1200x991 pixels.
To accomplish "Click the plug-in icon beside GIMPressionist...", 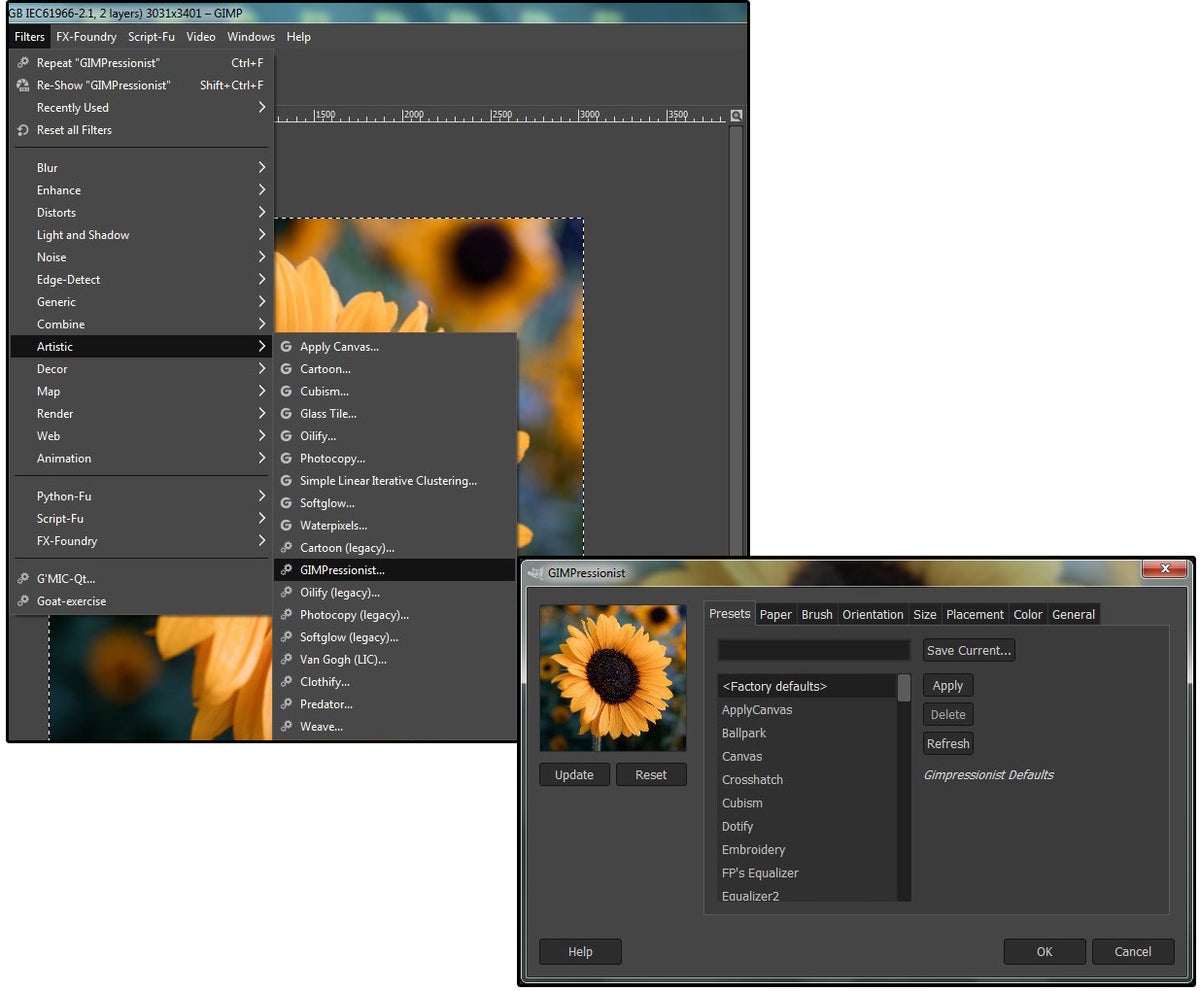I will click(x=286, y=570).
